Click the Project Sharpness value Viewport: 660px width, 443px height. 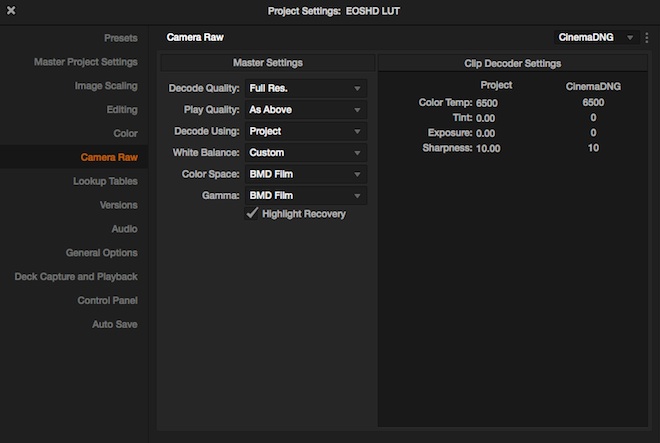(488, 148)
